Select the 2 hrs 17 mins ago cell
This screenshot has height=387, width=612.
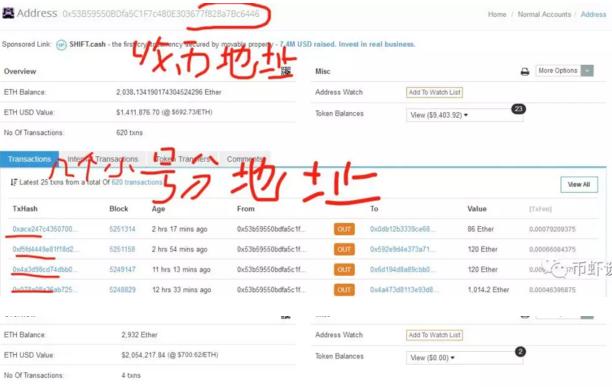180,229
